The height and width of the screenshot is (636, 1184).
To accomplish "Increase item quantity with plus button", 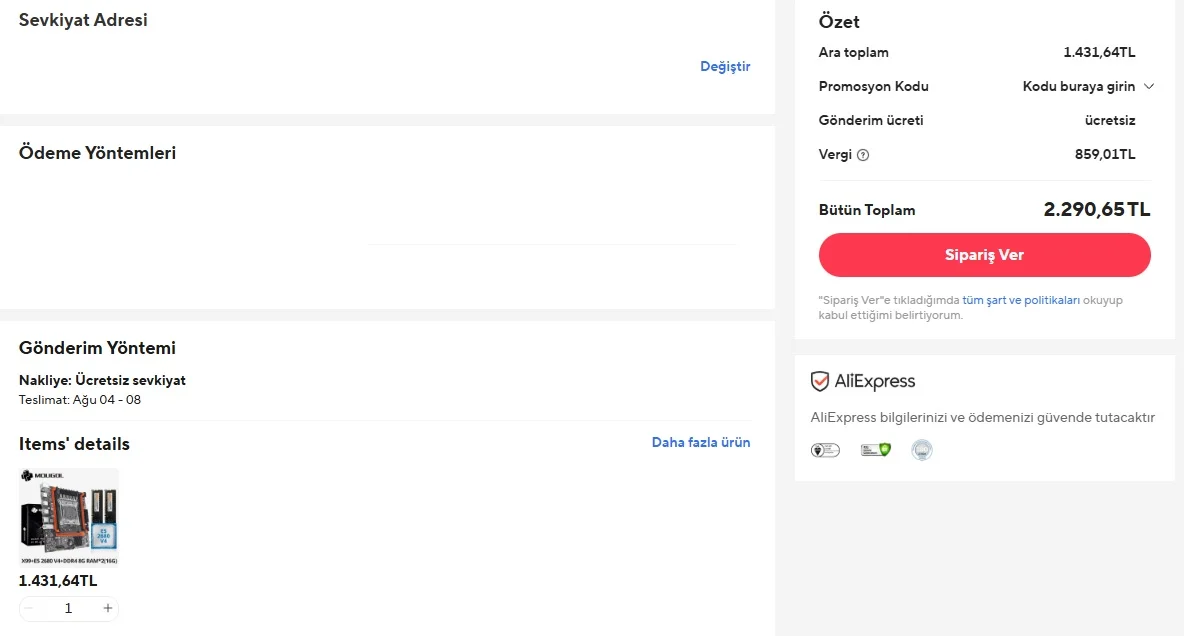I will pos(108,608).
